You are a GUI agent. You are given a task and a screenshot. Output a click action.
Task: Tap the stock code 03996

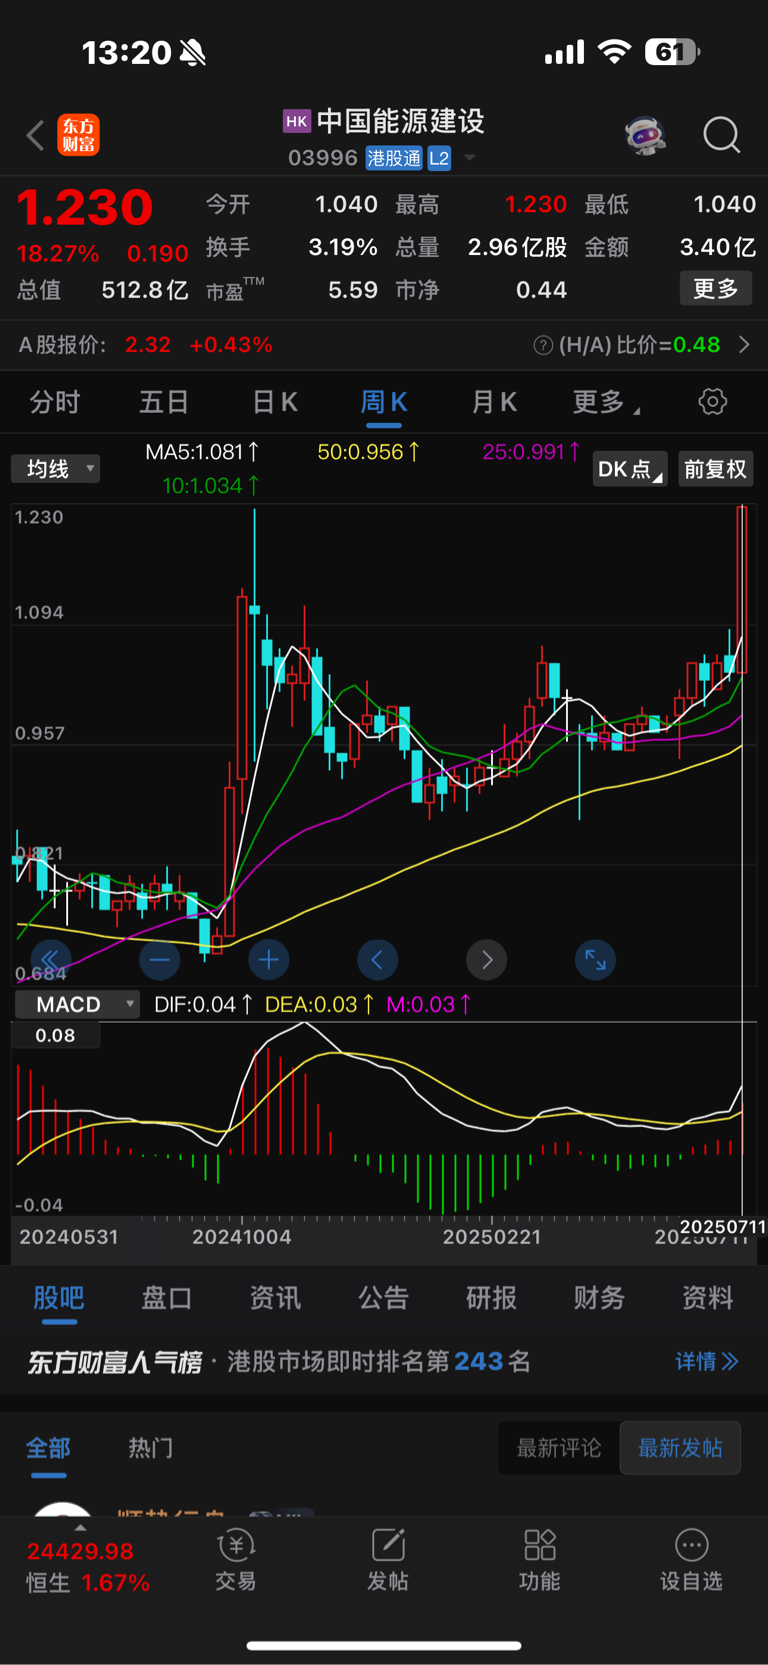pos(322,158)
